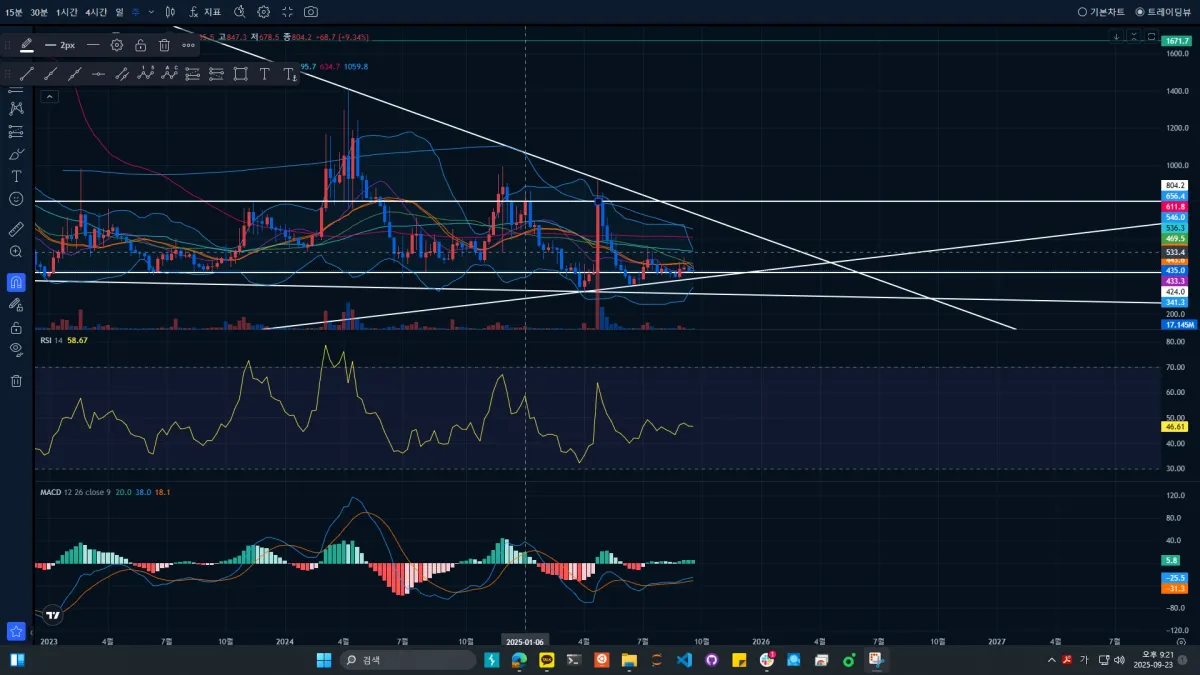
Task: Select the ruler measure tool
Action: point(16,229)
